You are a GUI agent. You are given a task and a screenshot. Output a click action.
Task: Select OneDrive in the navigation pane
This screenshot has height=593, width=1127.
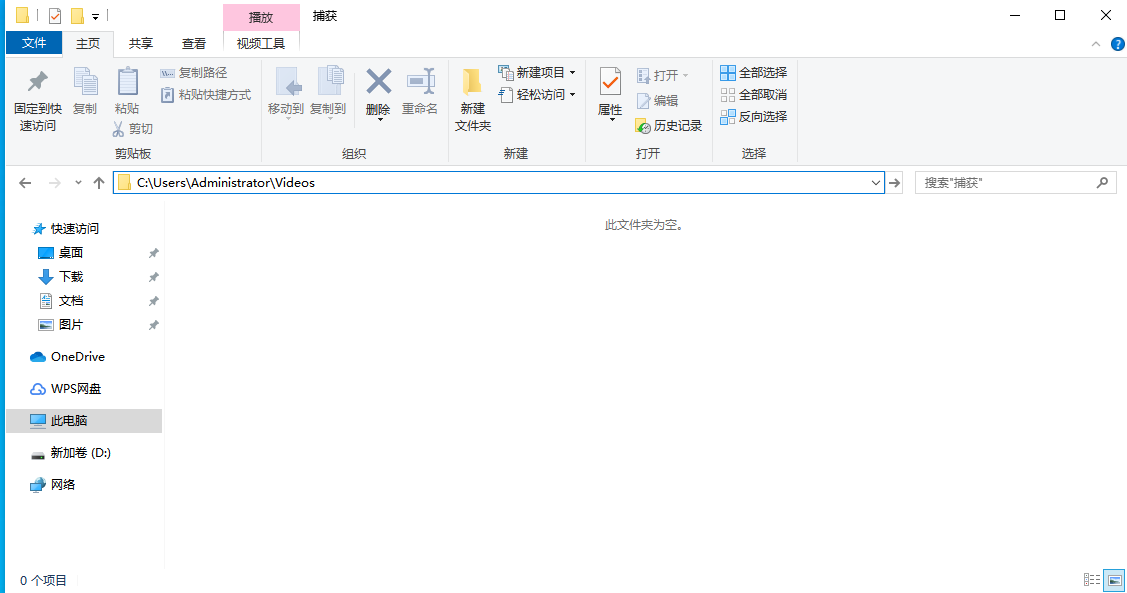coord(68,357)
